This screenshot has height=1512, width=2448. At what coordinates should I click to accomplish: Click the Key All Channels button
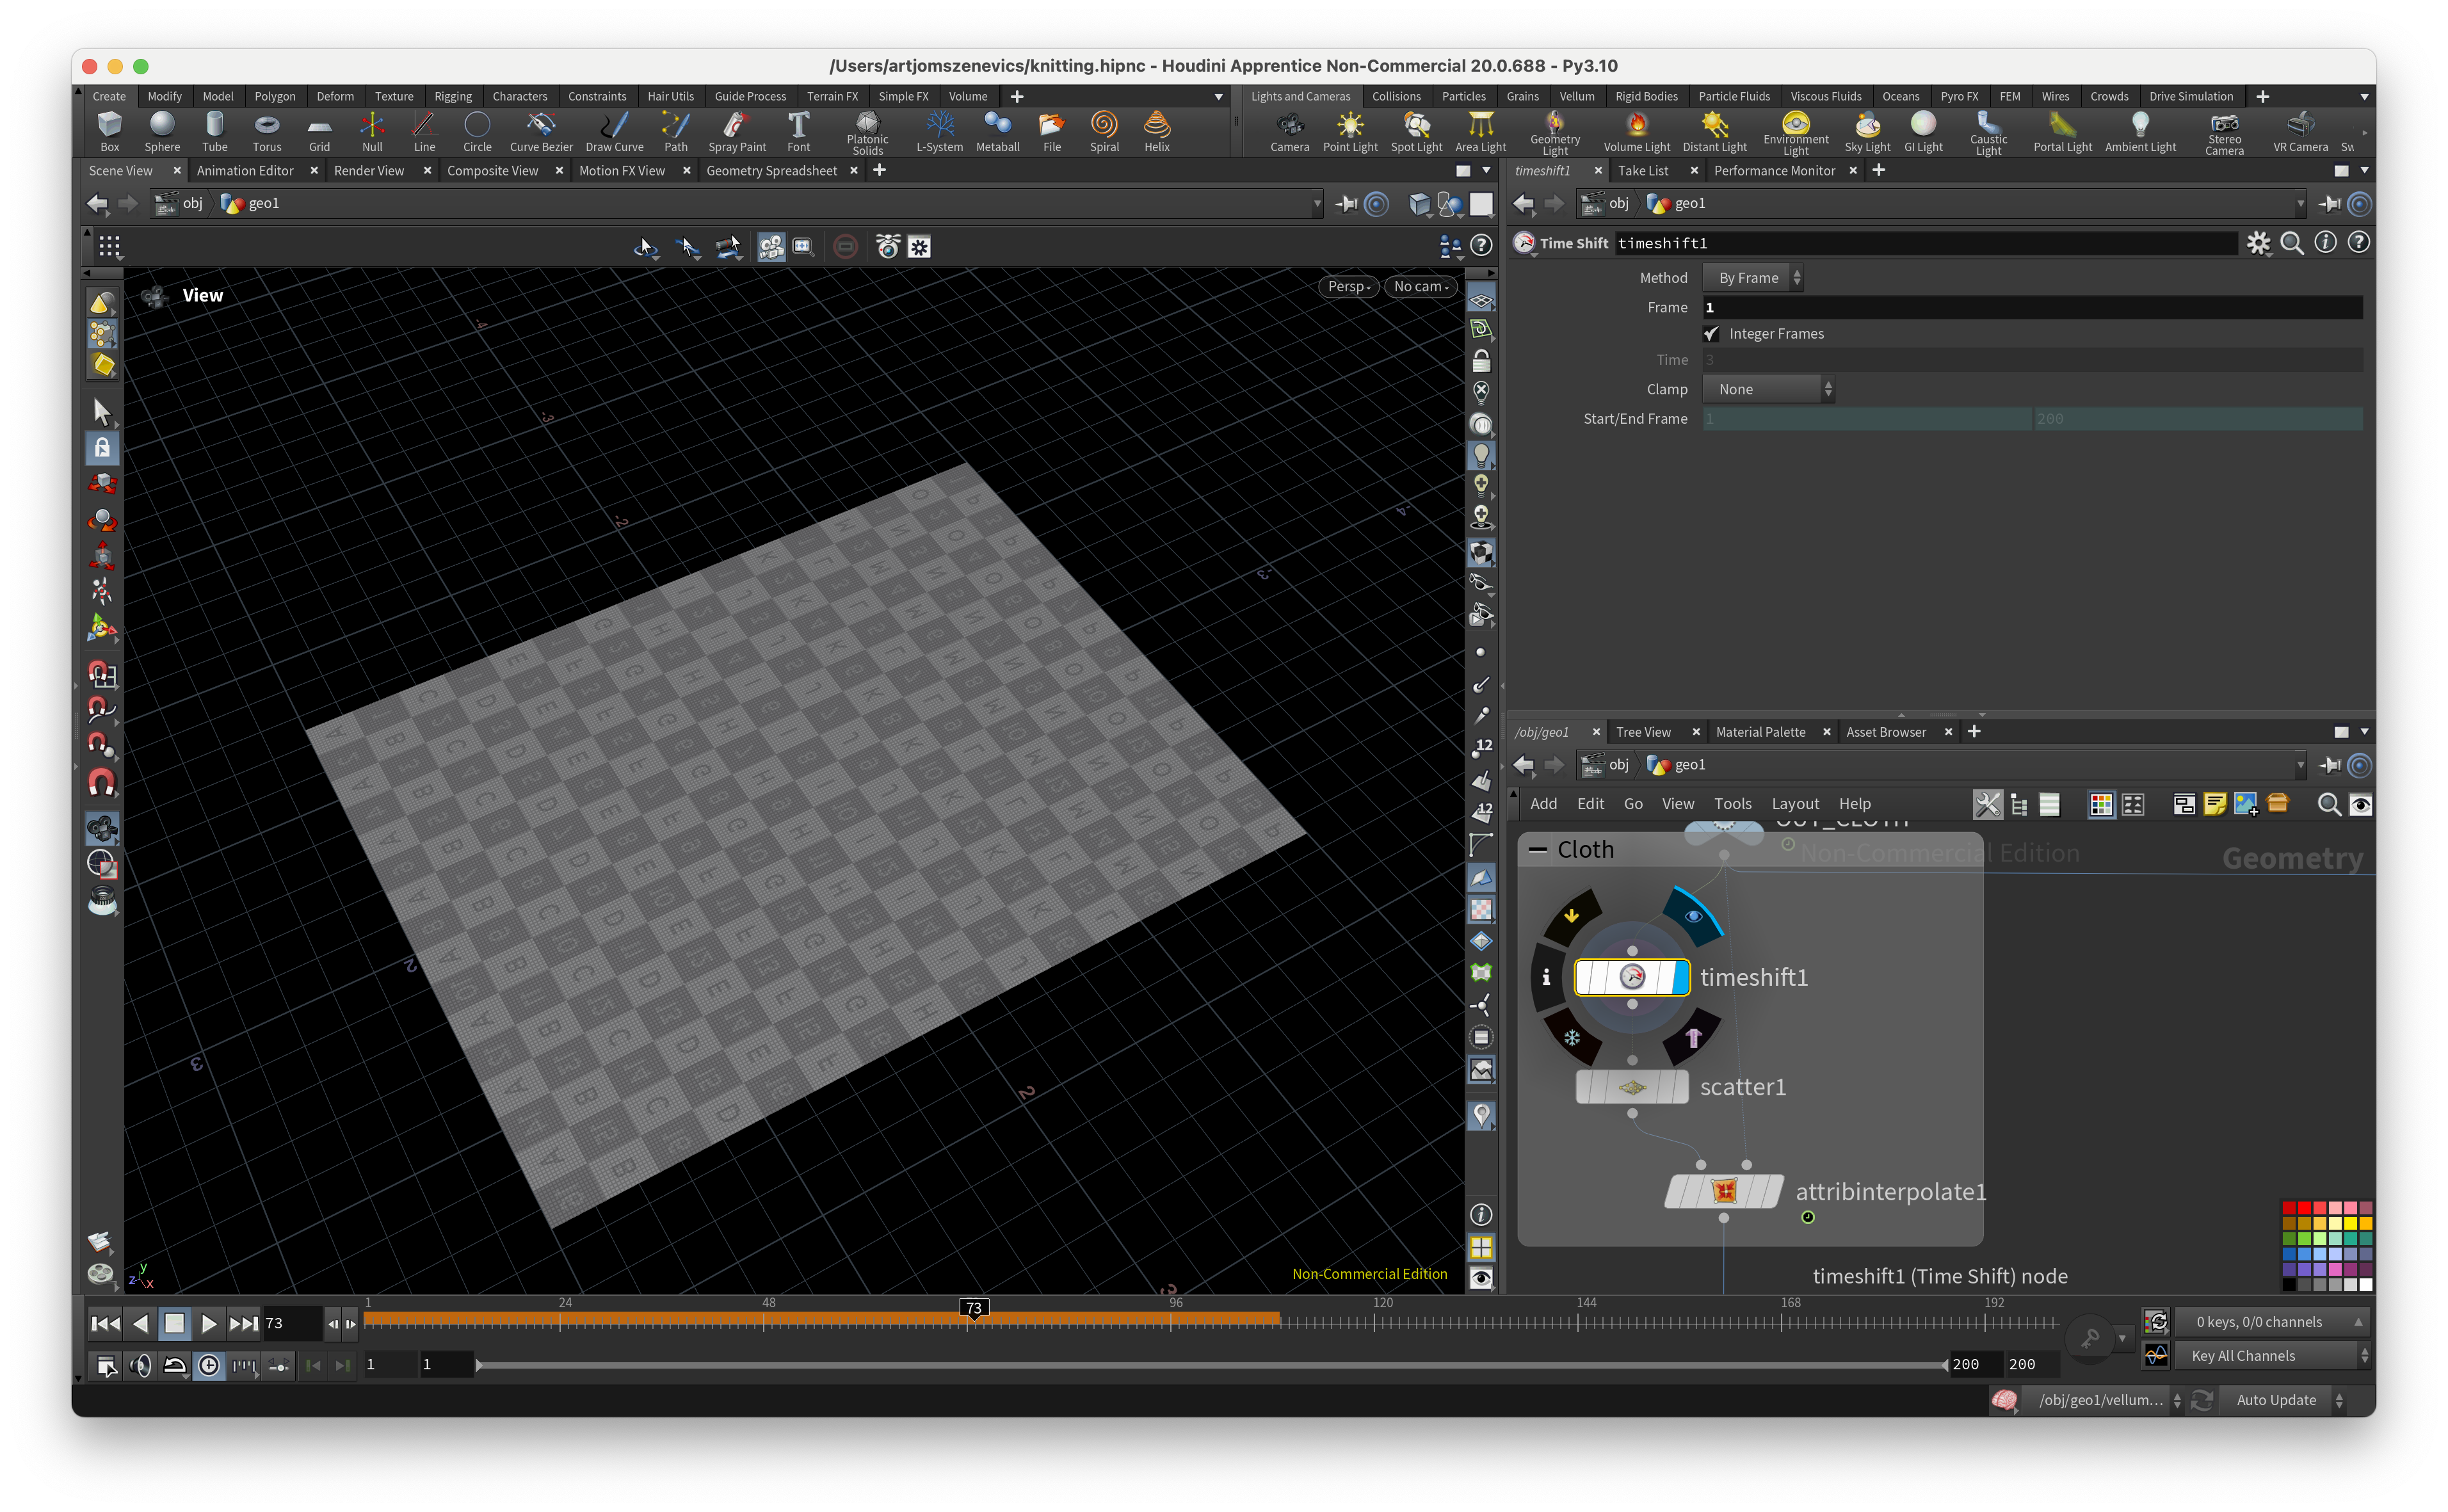[2243, 1356]
